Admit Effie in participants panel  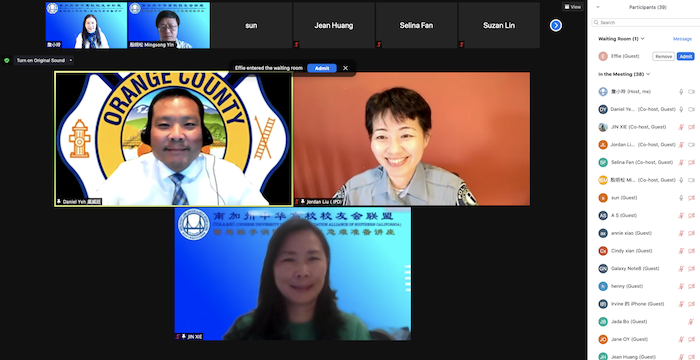[686, 56]
